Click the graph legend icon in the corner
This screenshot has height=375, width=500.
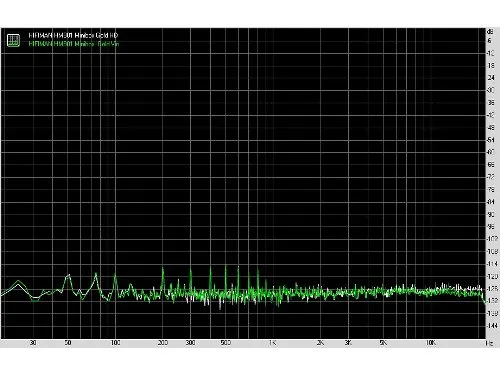(13, 40)
